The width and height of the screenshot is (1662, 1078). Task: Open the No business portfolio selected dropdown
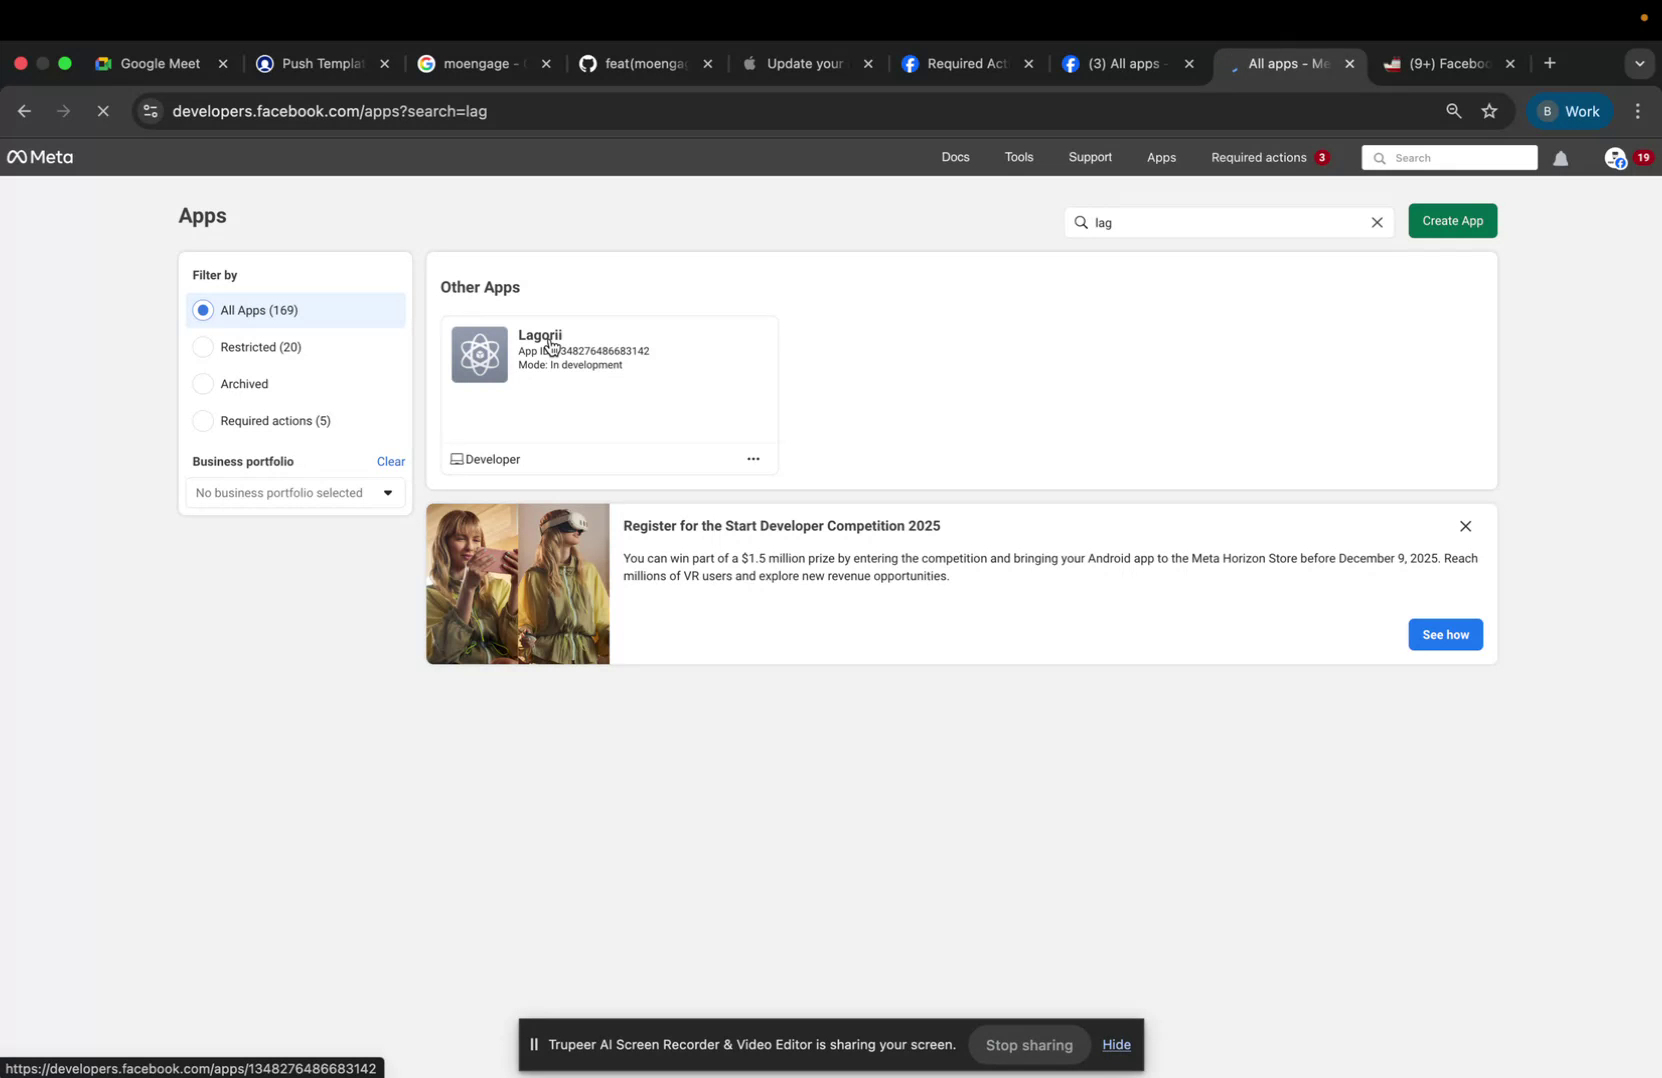pos(294,492)
